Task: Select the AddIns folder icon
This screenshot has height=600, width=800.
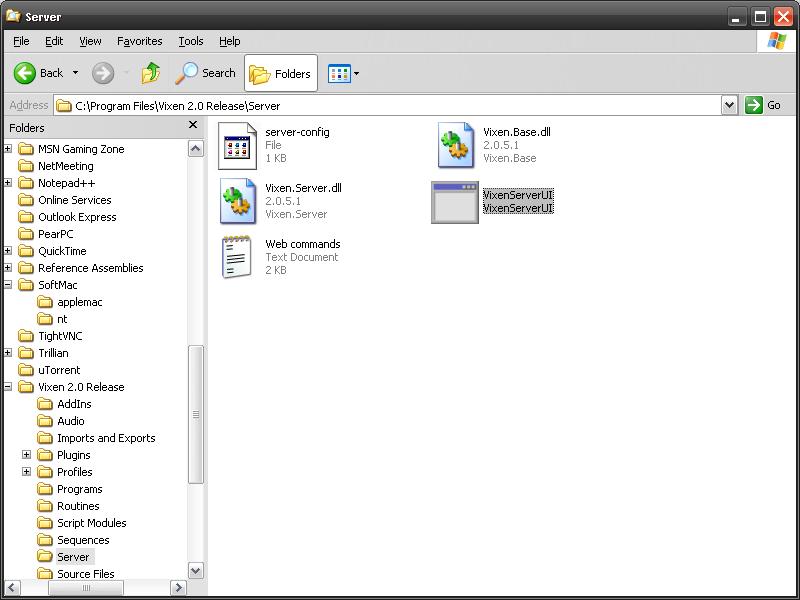Action: click(45, 404)
